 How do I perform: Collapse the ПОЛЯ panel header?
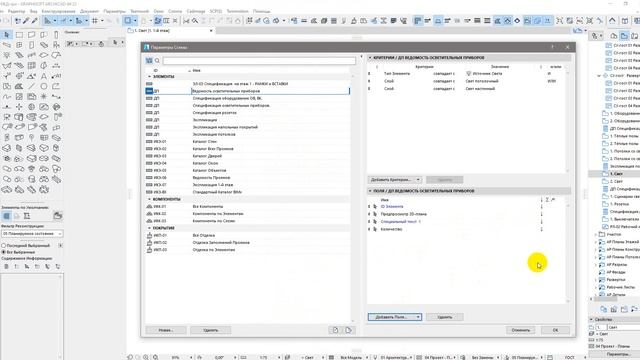click(370, 191)
